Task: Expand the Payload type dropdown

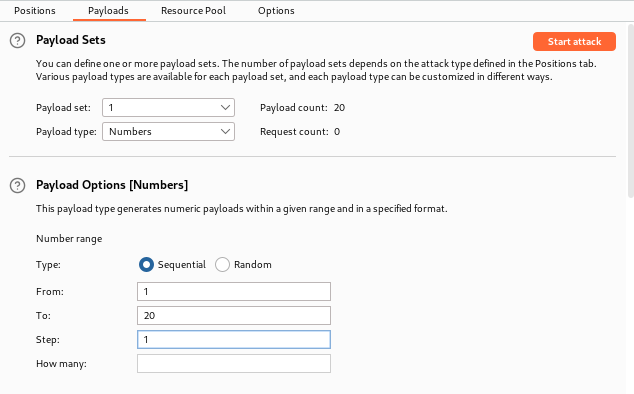Action: 168,131
